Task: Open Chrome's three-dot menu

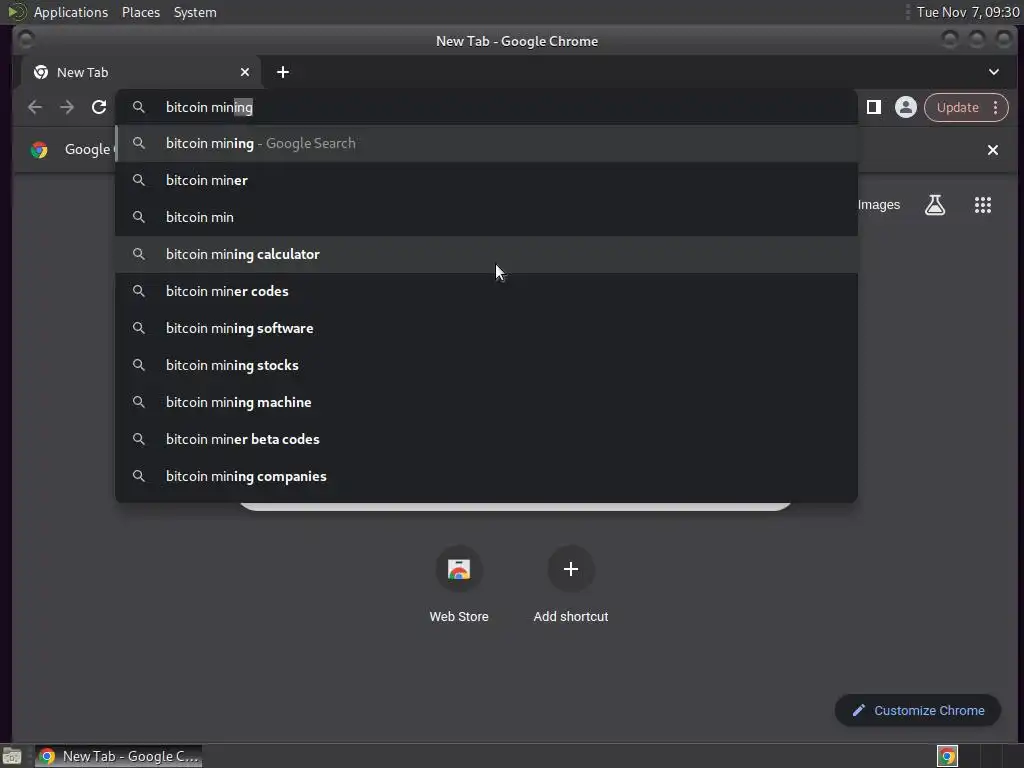Action: pos(995,108)
